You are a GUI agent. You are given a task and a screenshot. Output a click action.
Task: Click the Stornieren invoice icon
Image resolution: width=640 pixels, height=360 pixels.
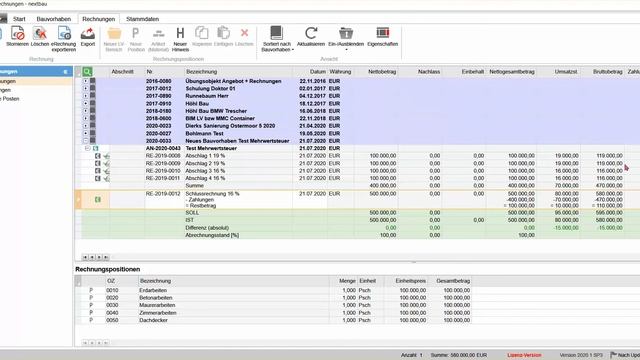(x=18, y=33)
